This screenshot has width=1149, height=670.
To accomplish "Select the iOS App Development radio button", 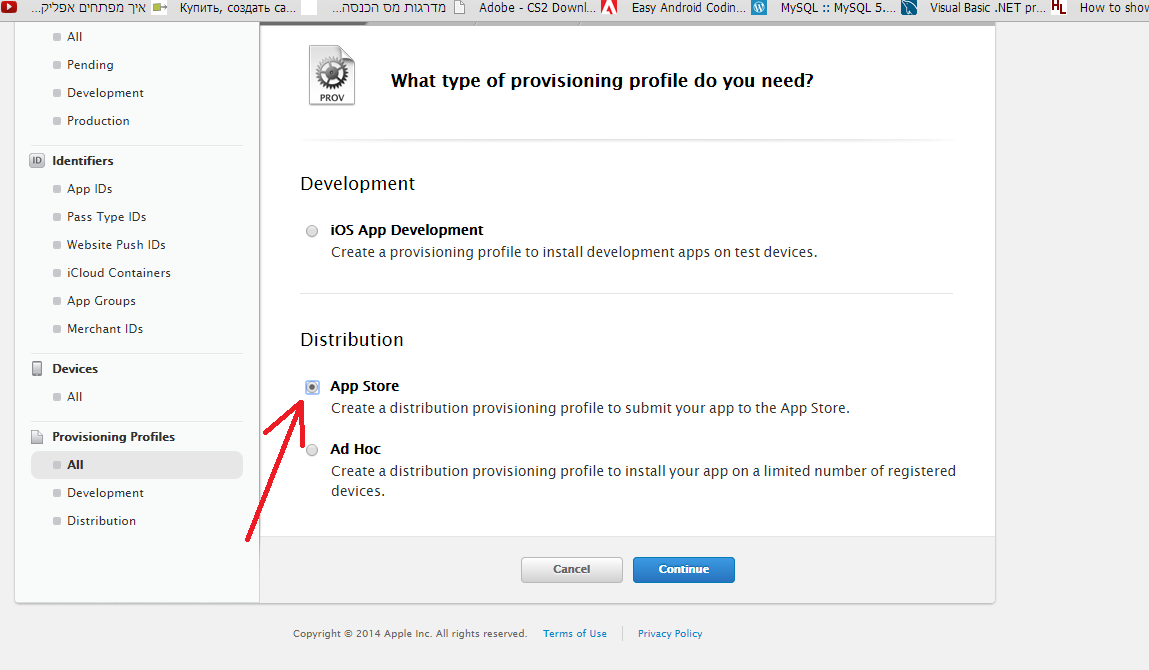I will tap(312, 231).
